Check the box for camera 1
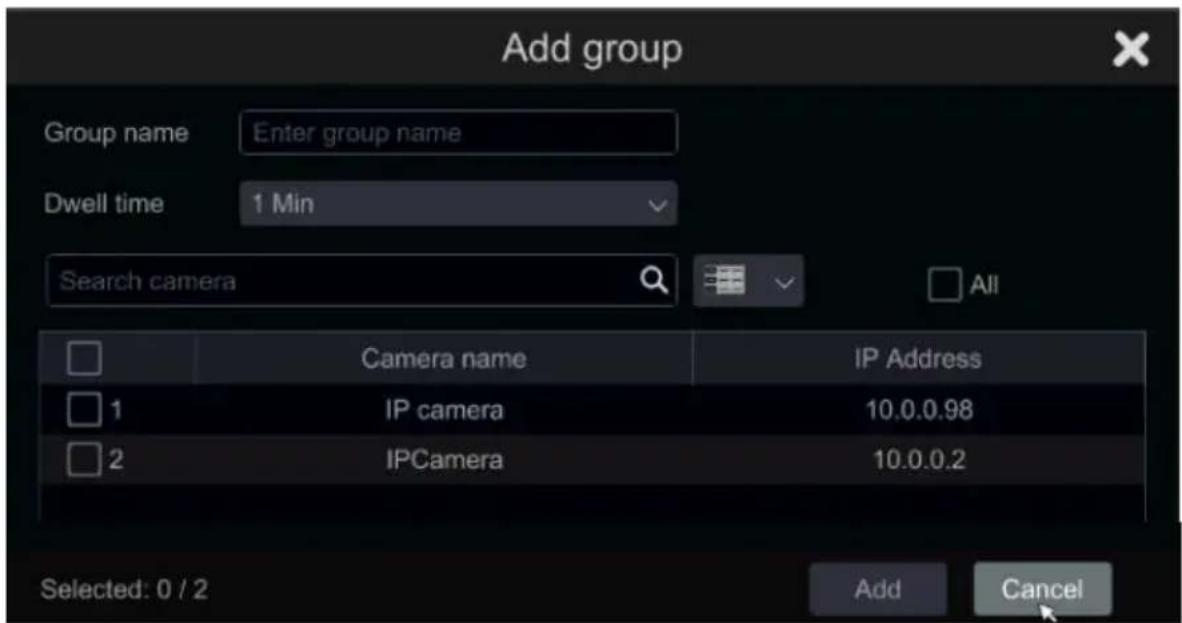1182x623 pixels. coord(84,410)
